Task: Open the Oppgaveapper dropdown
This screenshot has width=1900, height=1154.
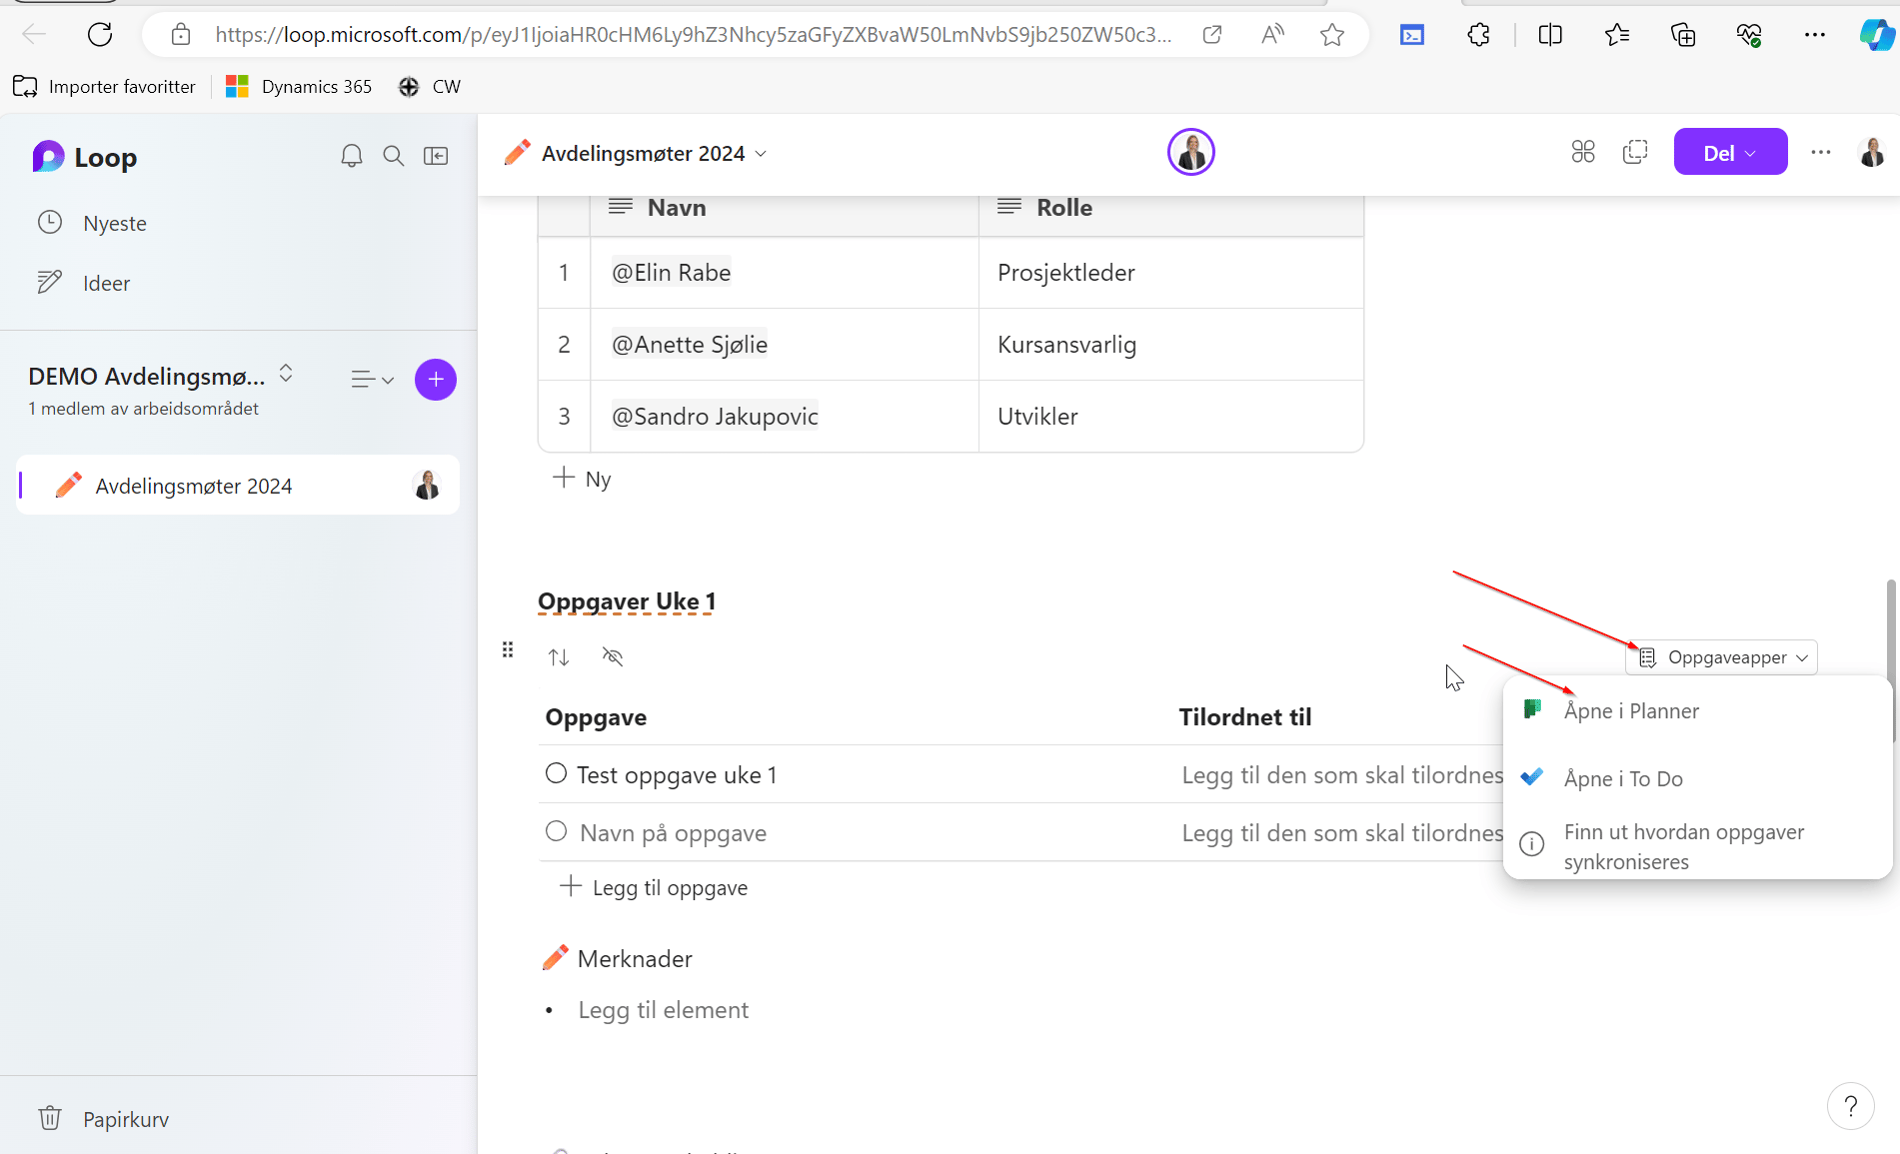Action: (1721, 657)
